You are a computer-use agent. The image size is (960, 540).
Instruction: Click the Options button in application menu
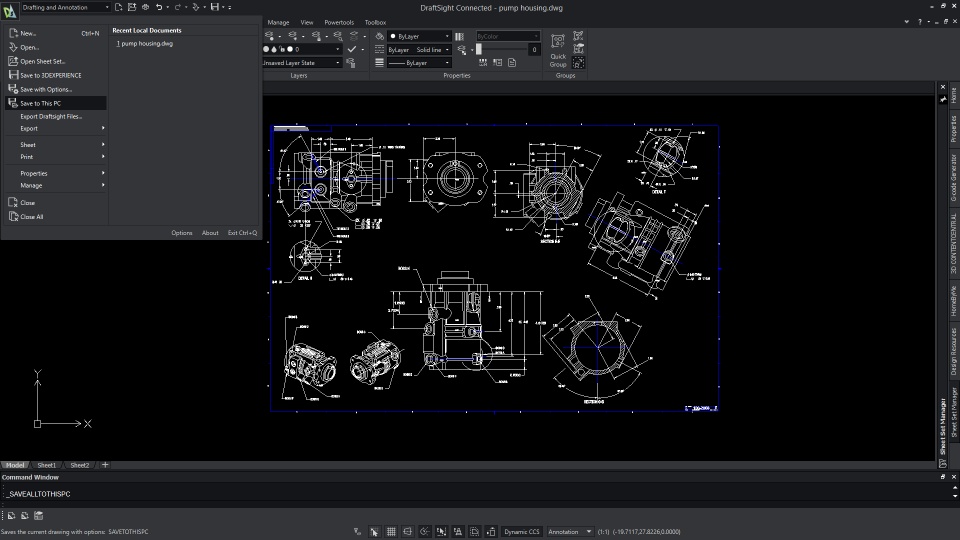tap(181, 233)
